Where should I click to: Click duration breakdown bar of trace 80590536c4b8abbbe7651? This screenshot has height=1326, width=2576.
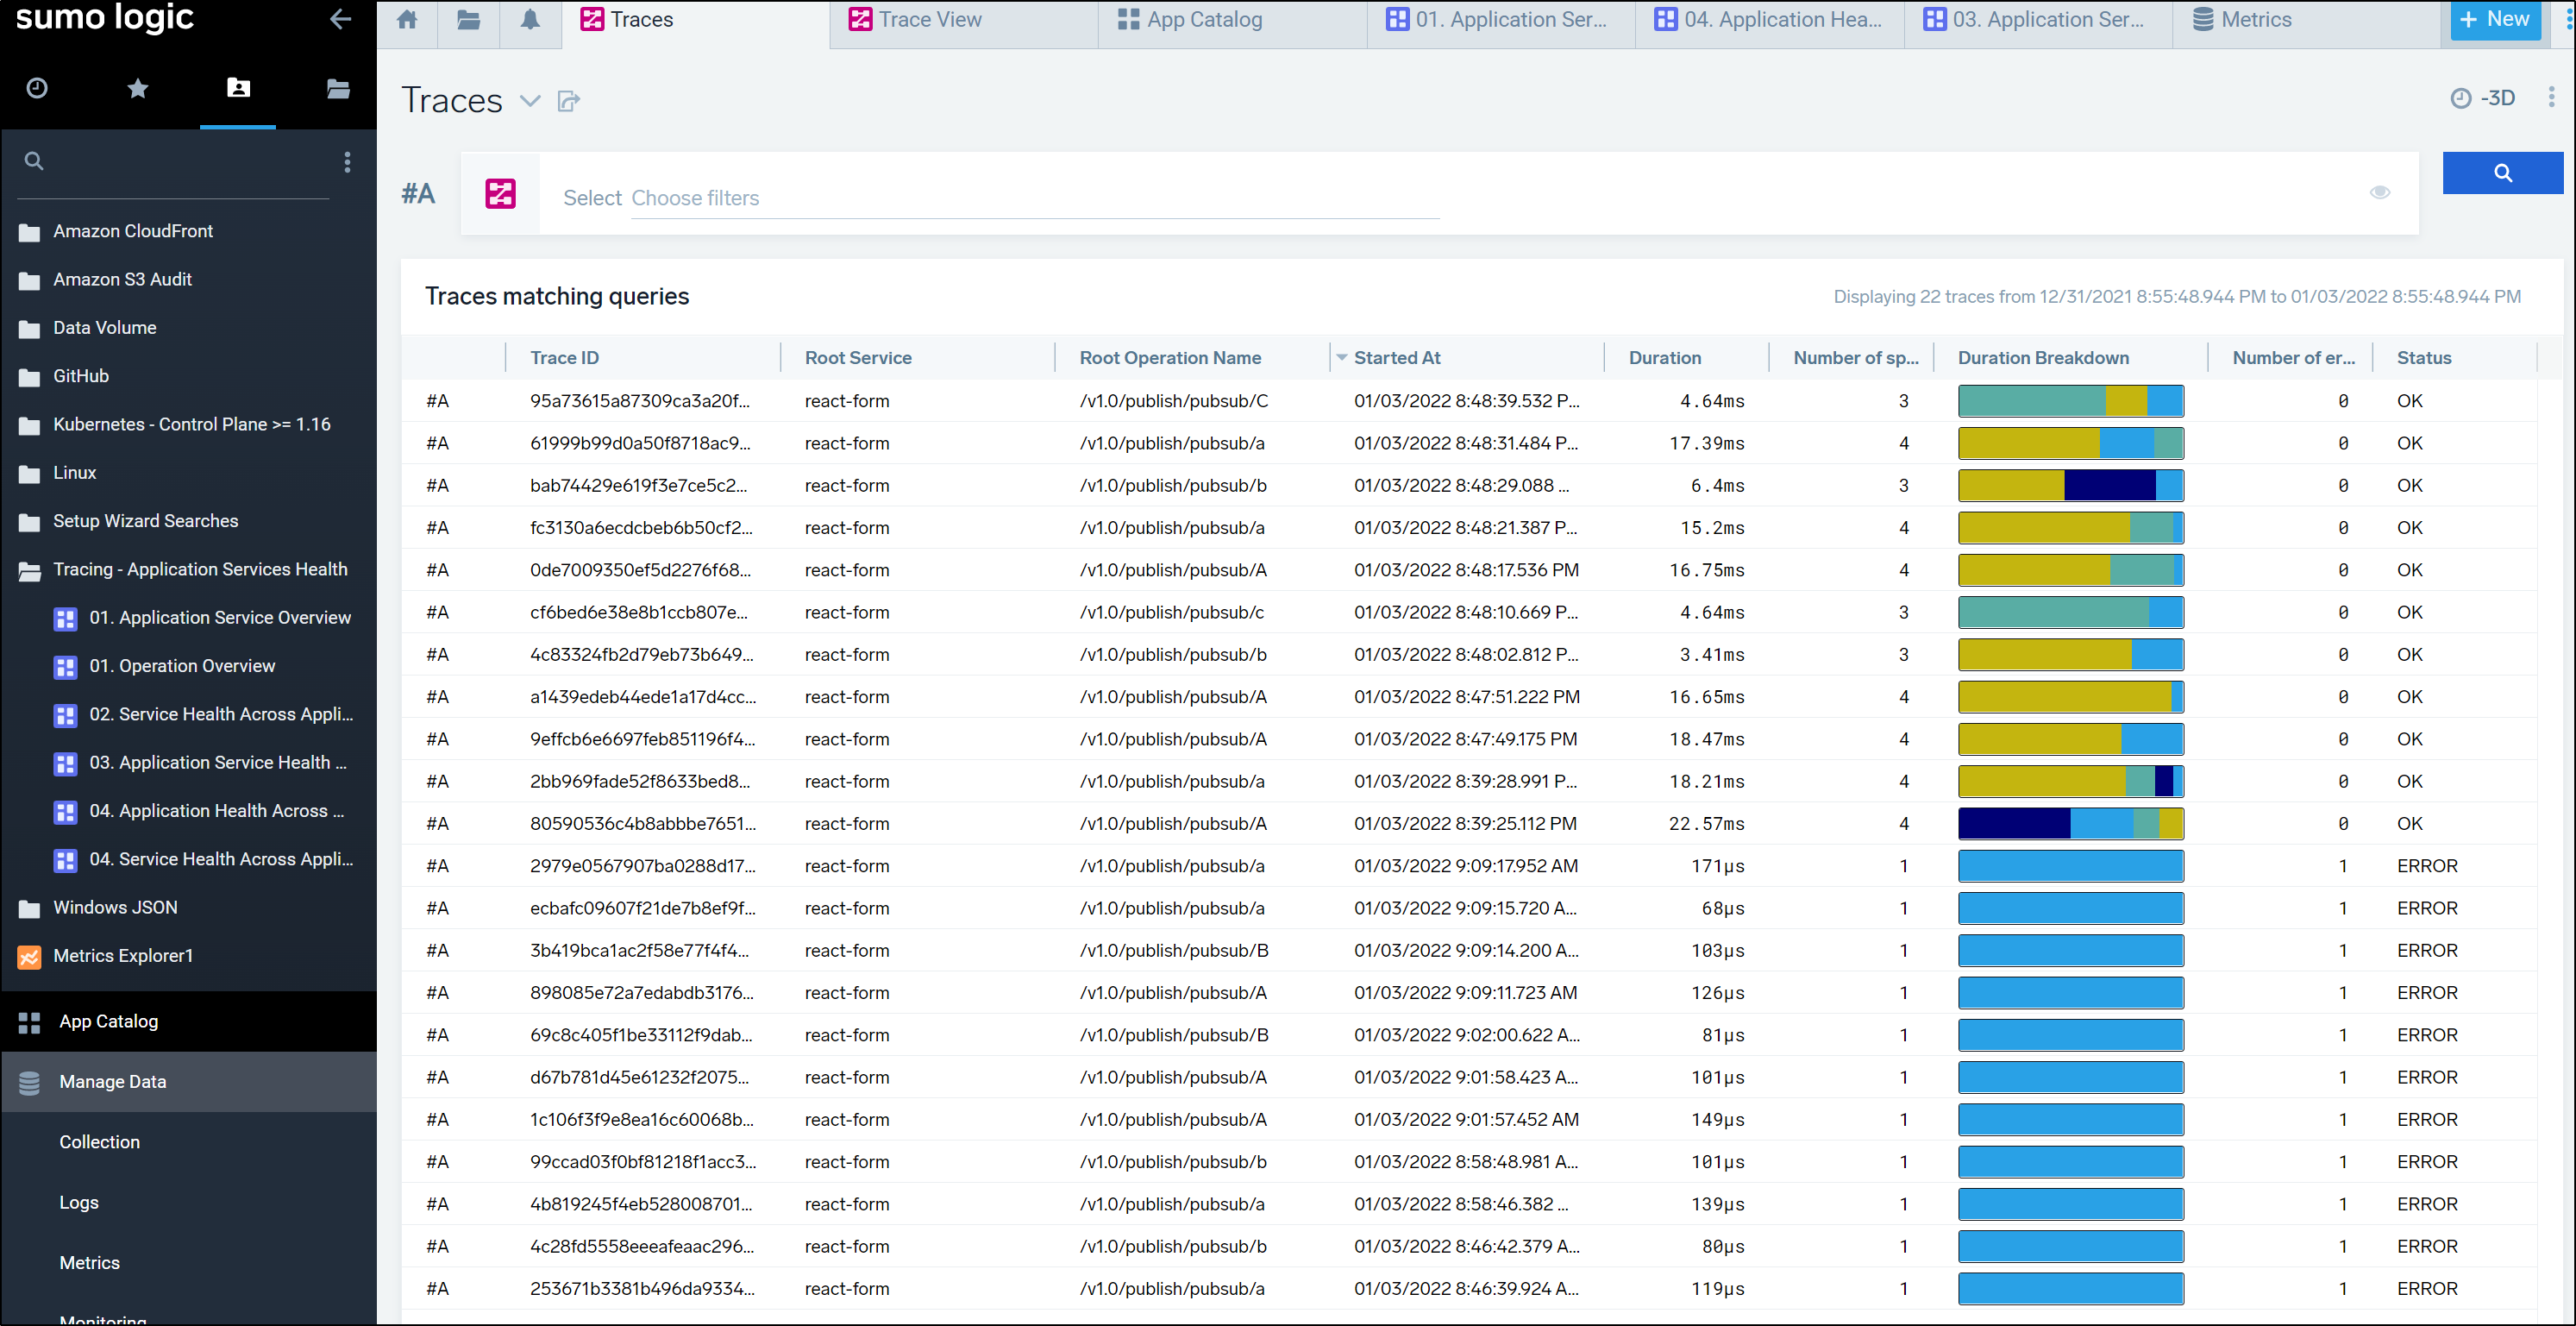pyautogui.click(x=2070, y=823)
